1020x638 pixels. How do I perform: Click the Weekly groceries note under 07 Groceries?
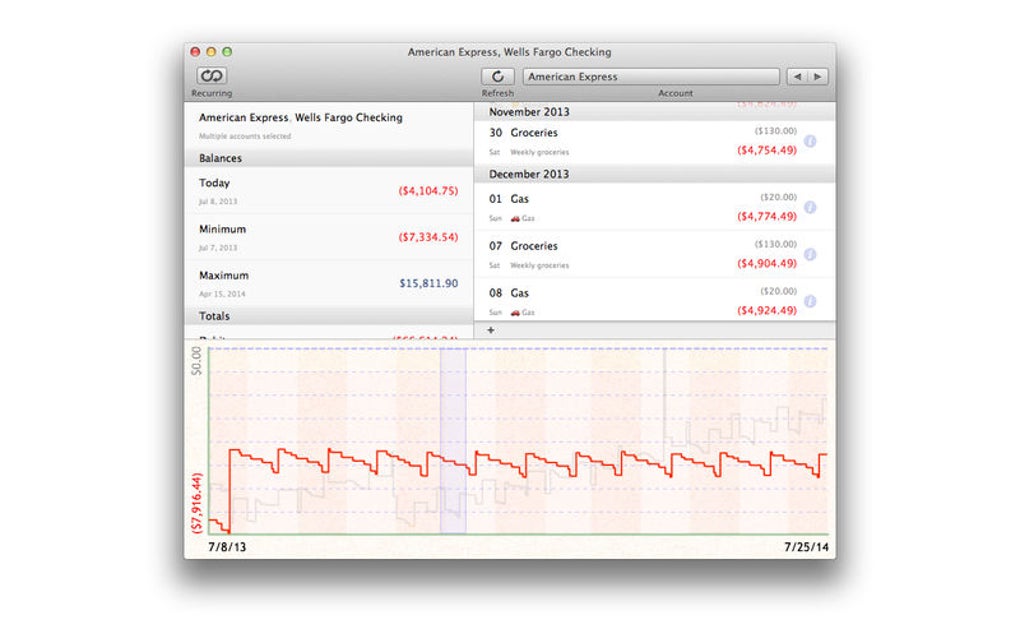click(539, 265)
